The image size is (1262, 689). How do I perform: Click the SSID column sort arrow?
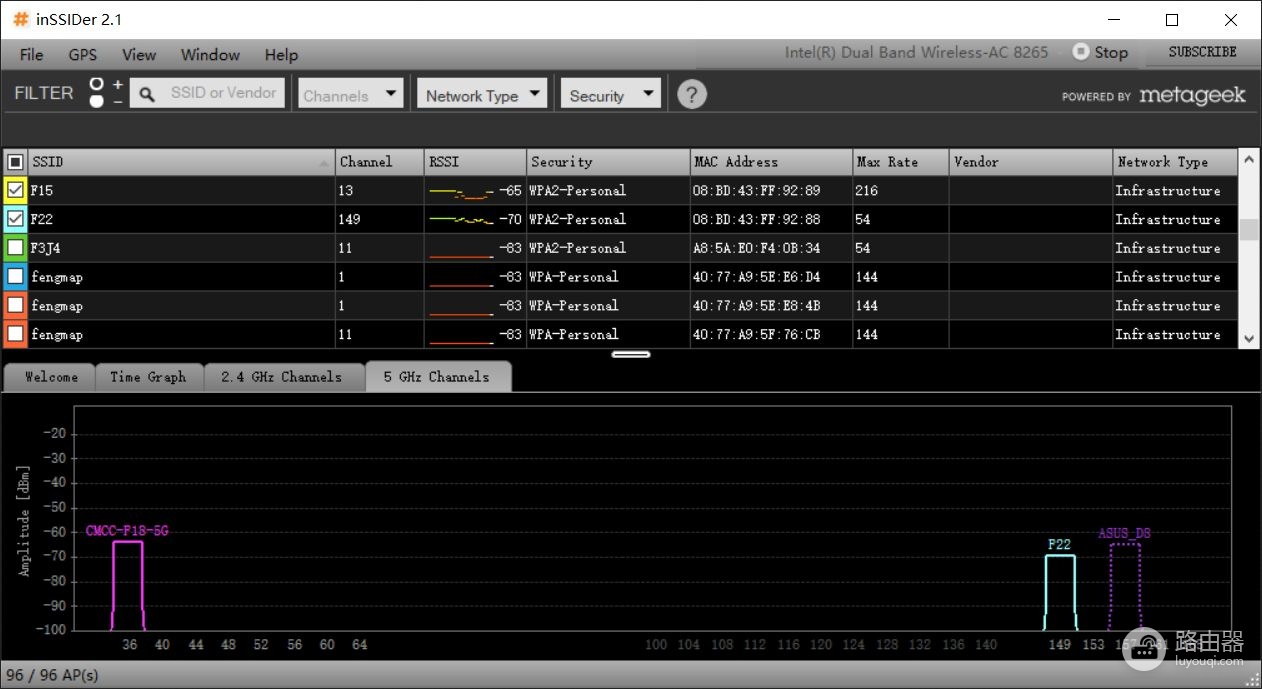tap(324, 163)
